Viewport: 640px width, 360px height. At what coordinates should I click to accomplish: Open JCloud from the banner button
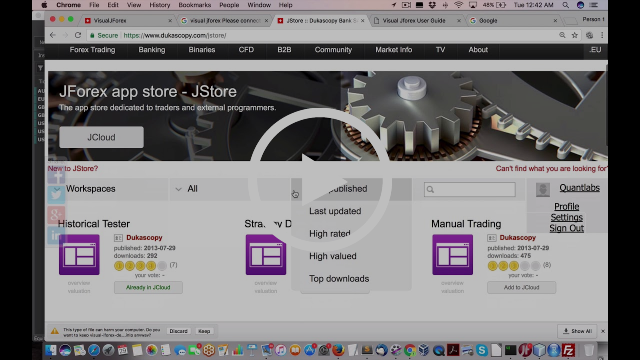(101, 137)
